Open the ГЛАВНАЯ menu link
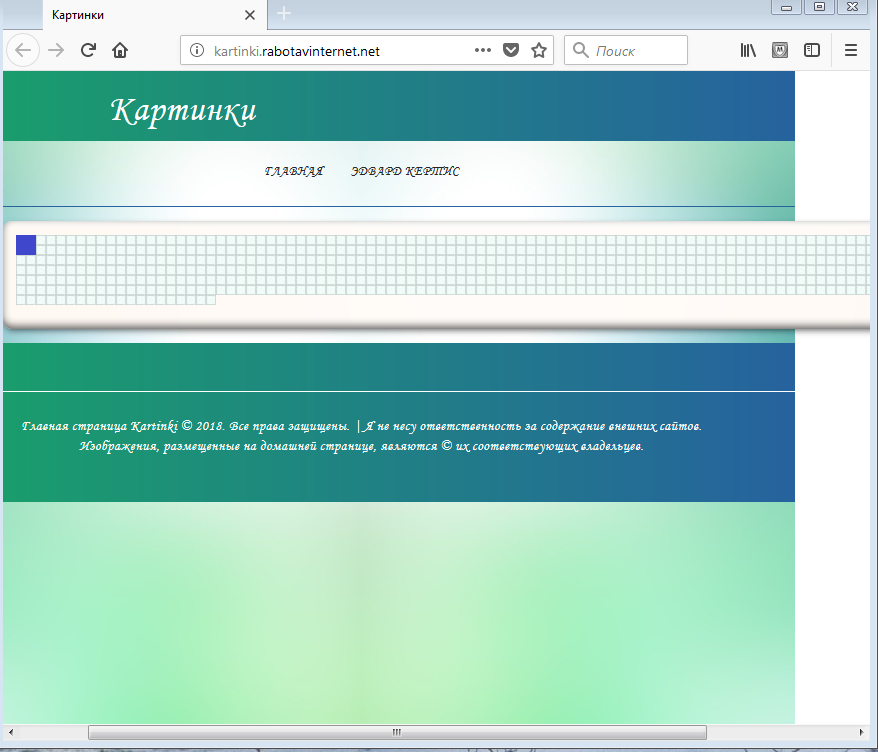878x752 pixels. click(x=295, y=171)
